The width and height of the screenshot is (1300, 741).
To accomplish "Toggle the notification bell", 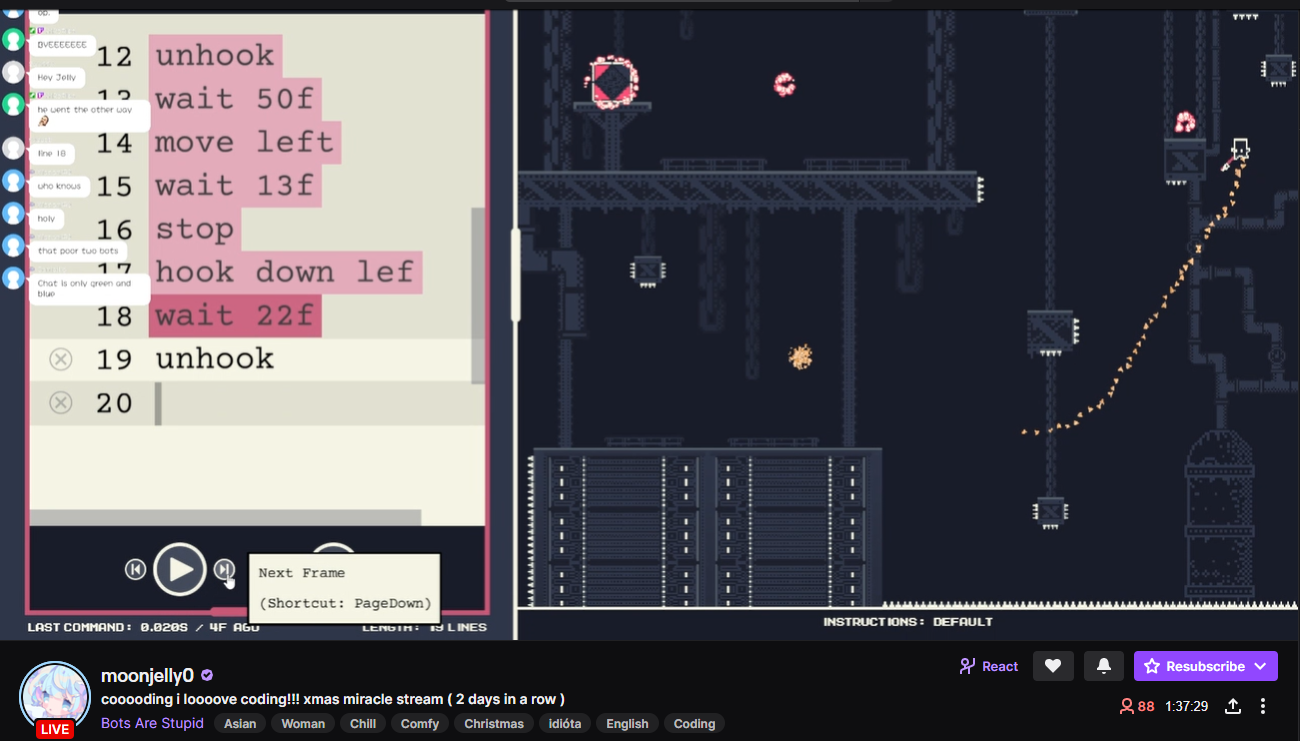I will pyautogui.click(x=1104, y=666).
